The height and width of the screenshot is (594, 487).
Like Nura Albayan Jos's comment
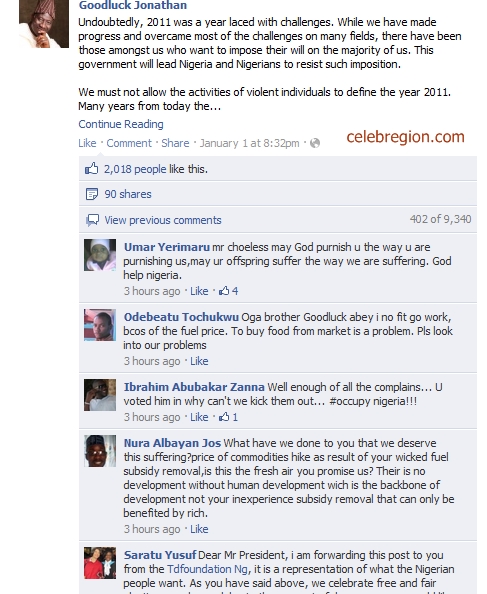199,529
